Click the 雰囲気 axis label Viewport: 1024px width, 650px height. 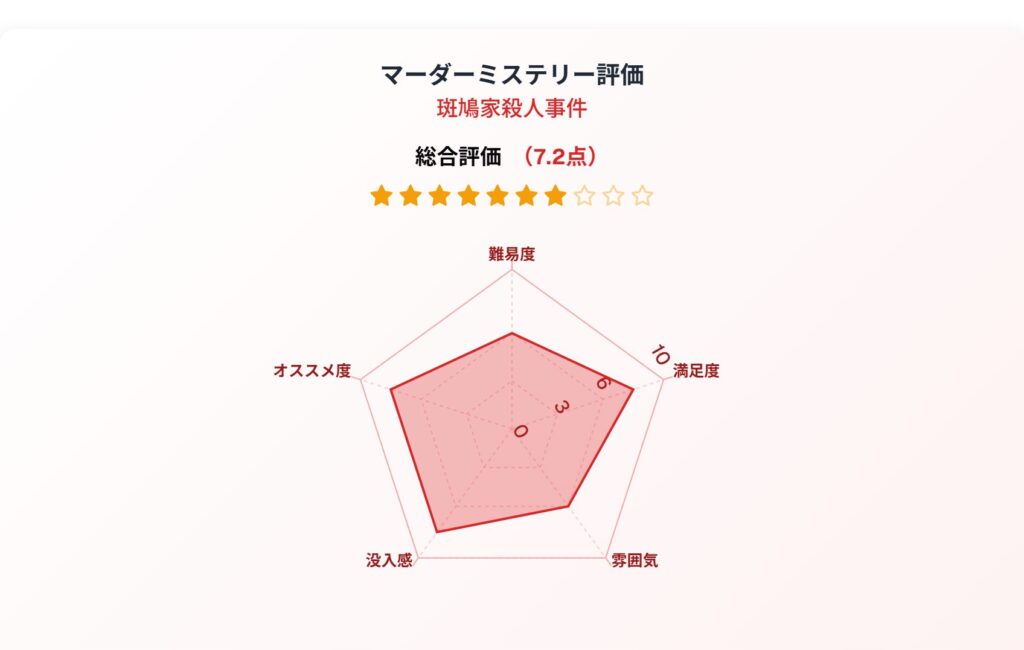tap(634, 561)
